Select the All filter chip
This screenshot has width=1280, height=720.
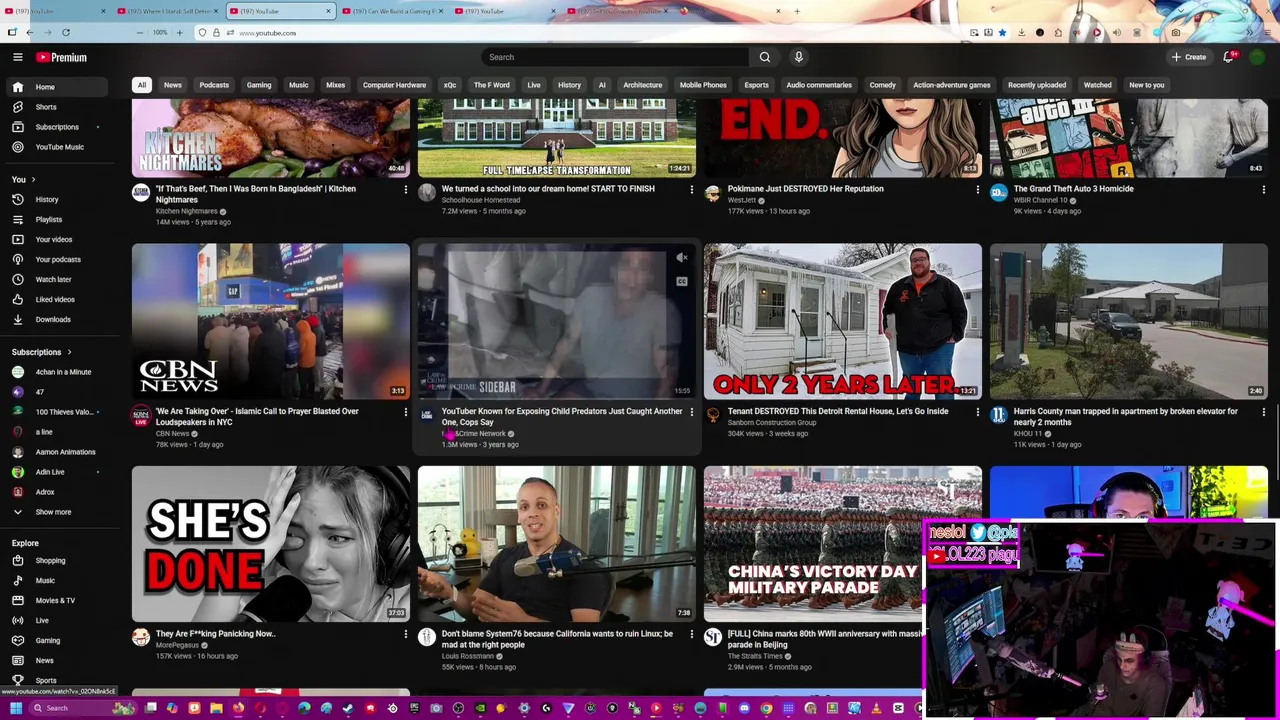[x=142, y=85]
